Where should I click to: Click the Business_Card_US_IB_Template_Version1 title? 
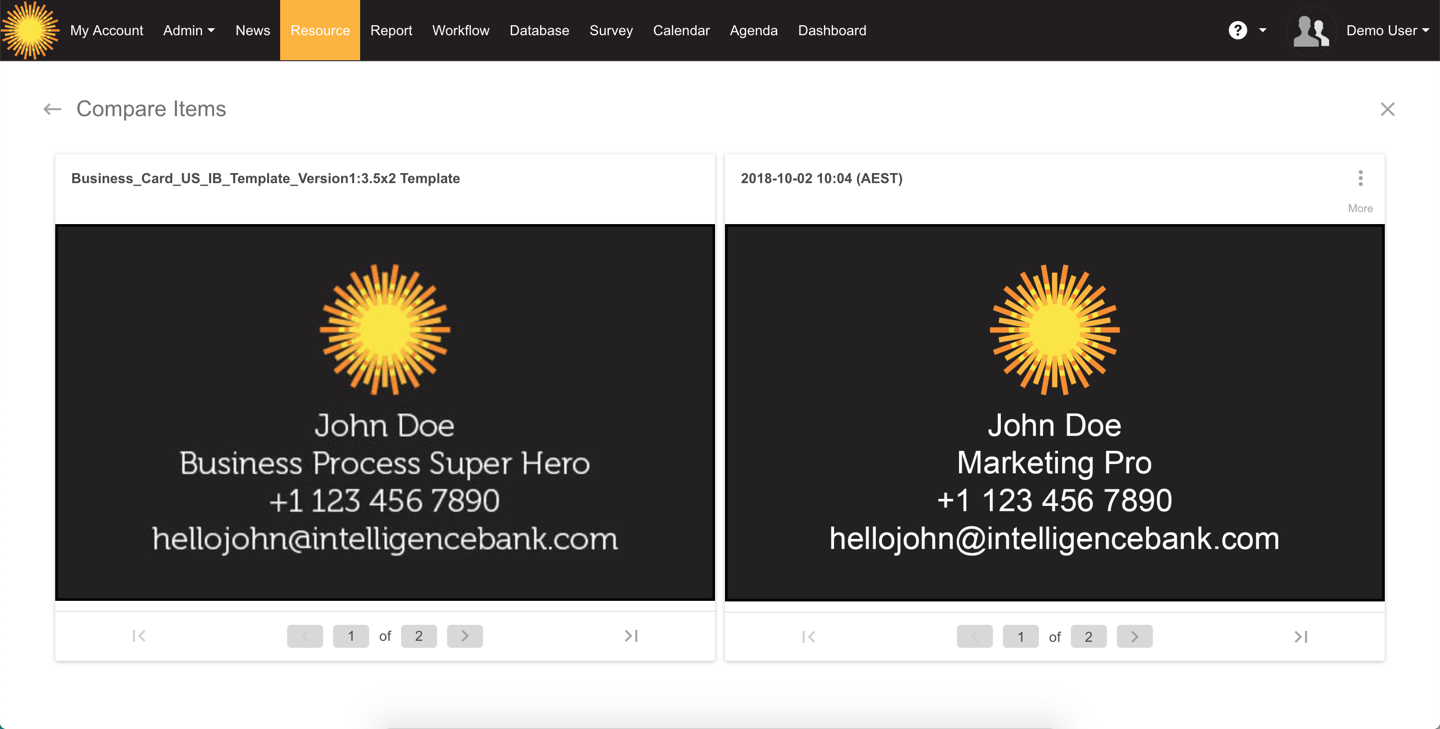(265, 178)
